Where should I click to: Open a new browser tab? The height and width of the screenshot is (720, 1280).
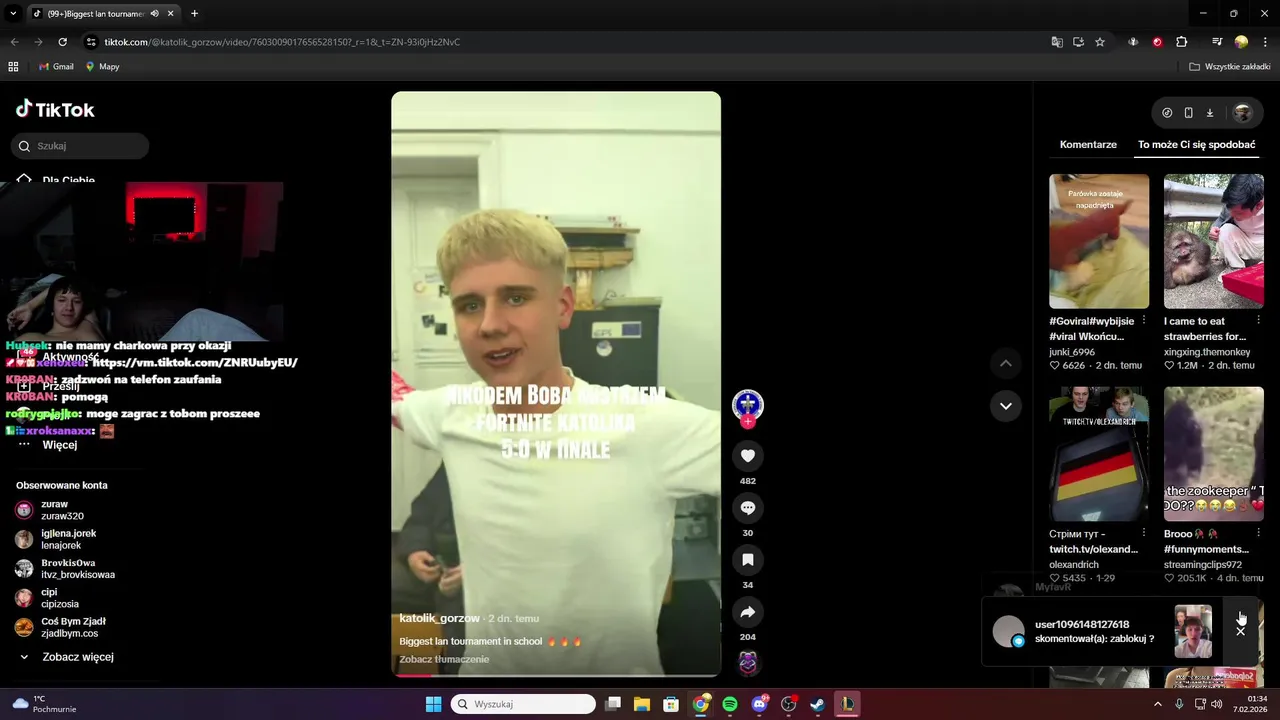[194, 14]
